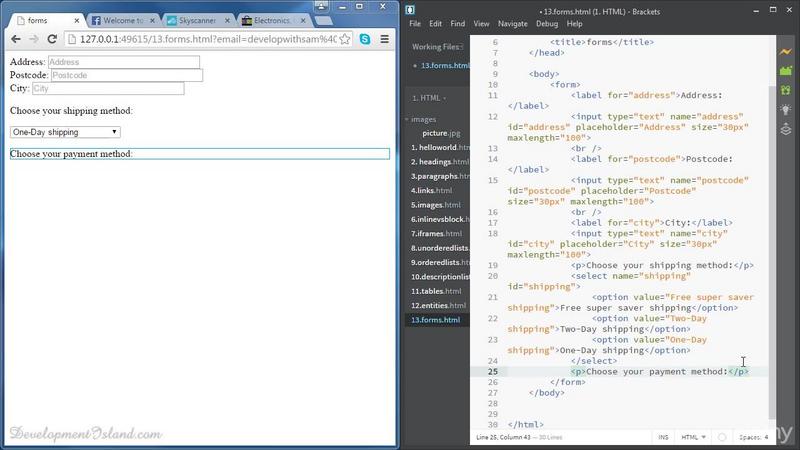Open picture.jpg in file tree
Viewport: 800px width, 450px height.
pyautogui.click(x=441, y=133)
